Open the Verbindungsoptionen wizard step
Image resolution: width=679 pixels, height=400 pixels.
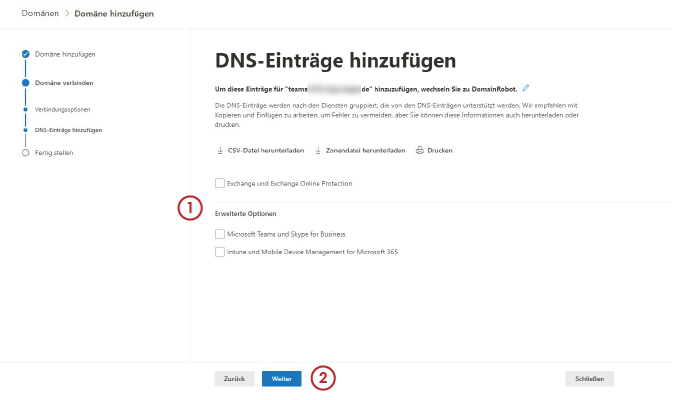click(x=62, y=110)
